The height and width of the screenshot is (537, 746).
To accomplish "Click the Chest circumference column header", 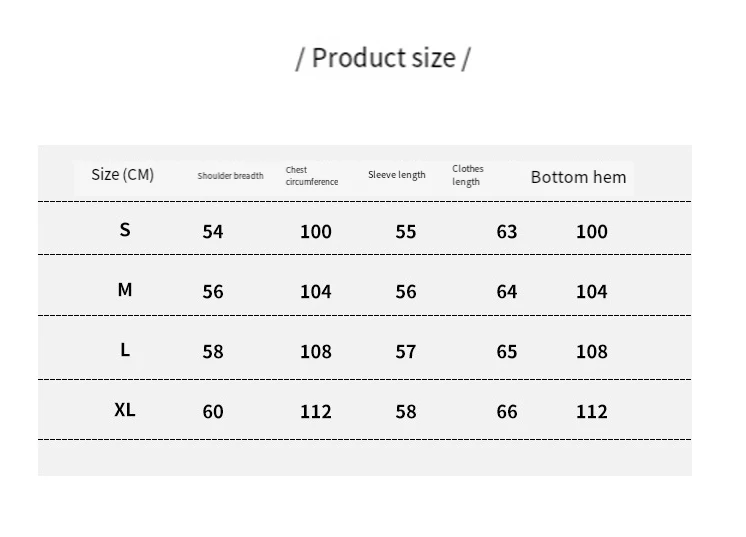I will 311,176.
